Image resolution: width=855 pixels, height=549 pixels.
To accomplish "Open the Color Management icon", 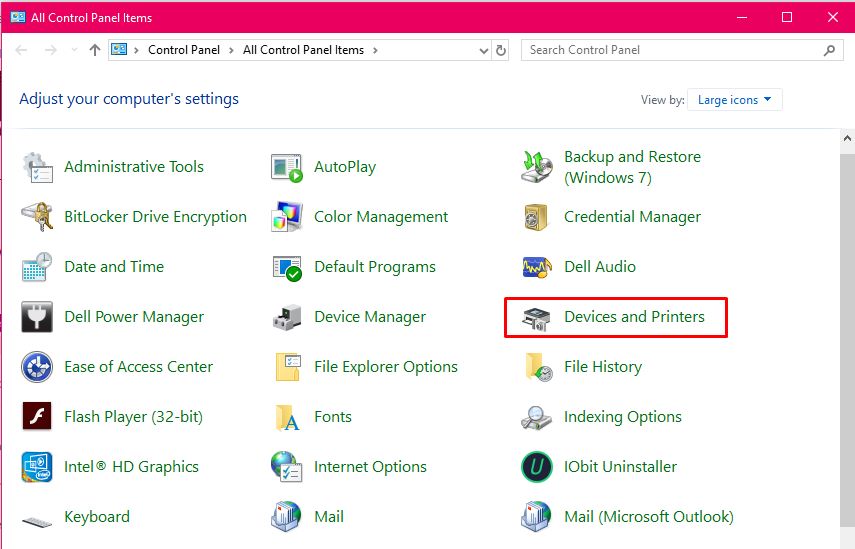I will click(287, 216).
